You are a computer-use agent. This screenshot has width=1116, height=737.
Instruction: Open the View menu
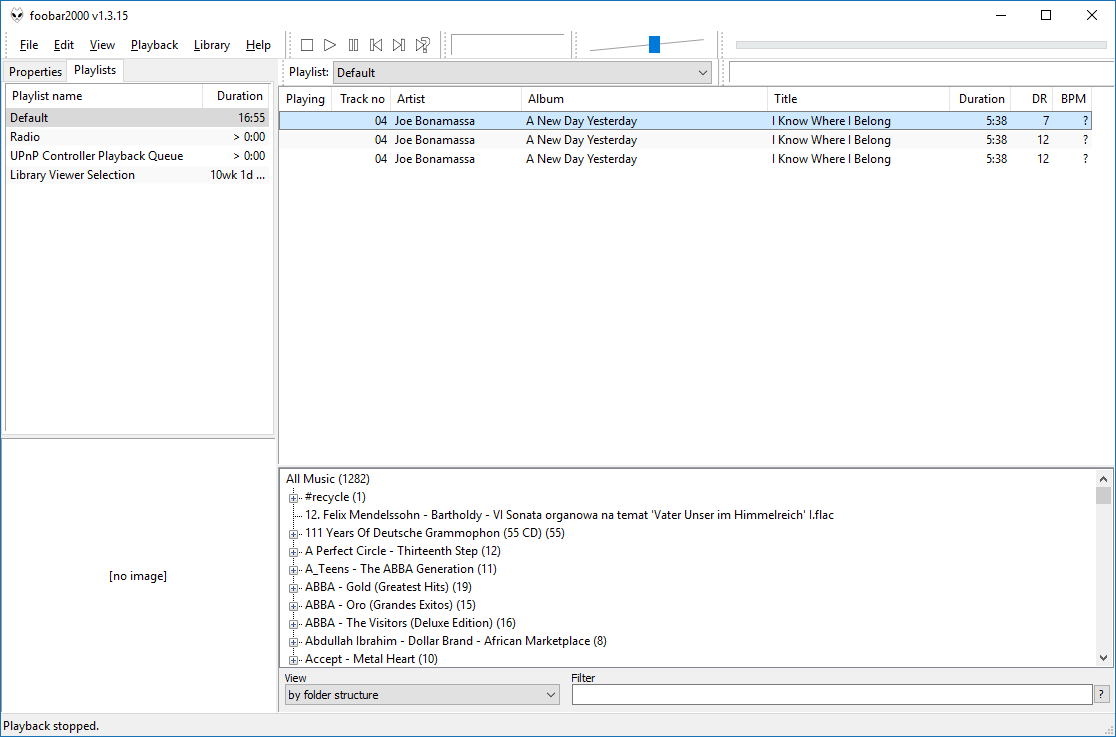(x=102, y=45)
